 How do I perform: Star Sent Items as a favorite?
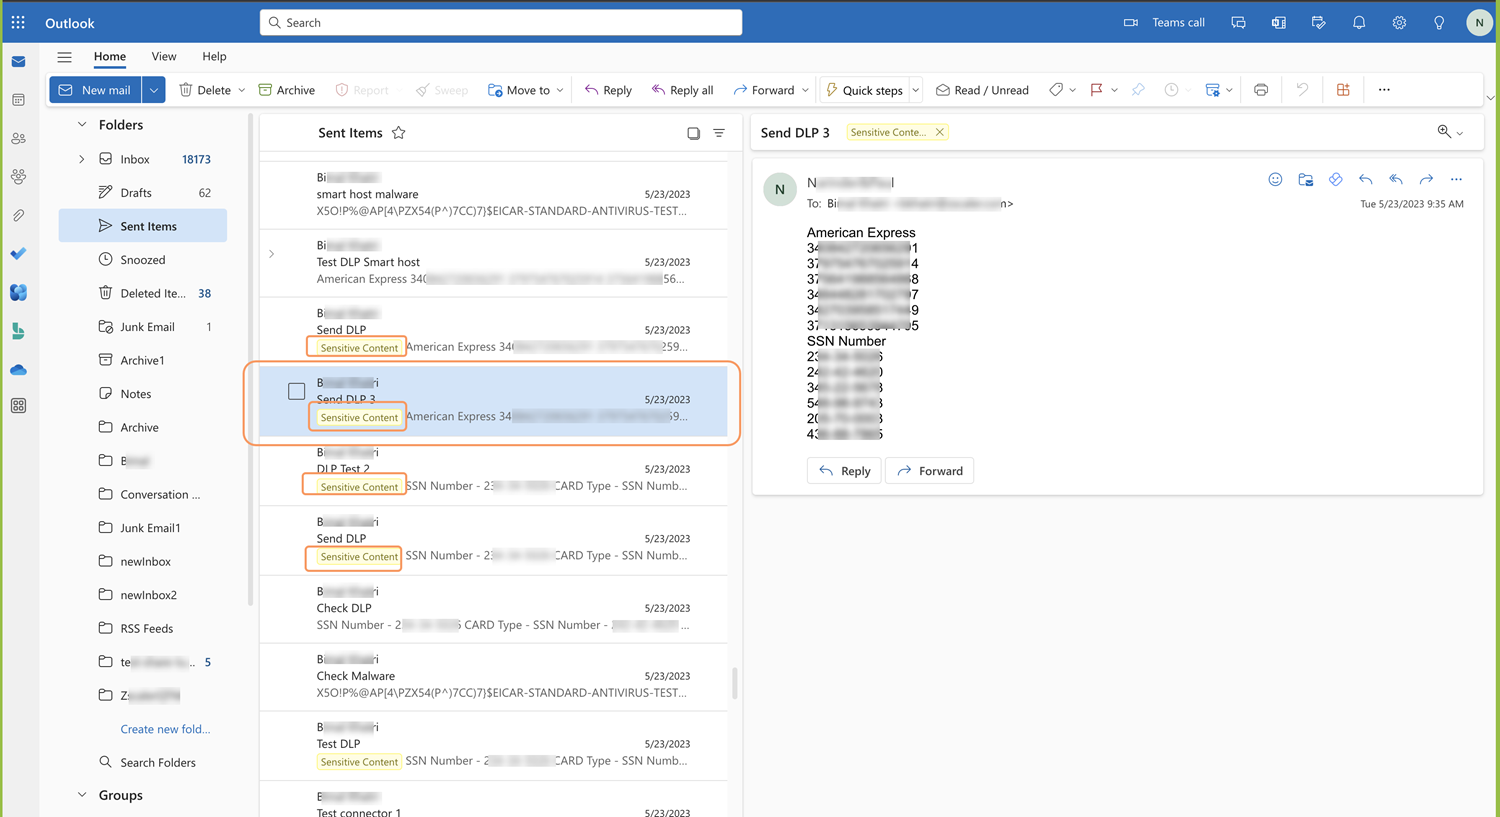(x=399, y=131)
